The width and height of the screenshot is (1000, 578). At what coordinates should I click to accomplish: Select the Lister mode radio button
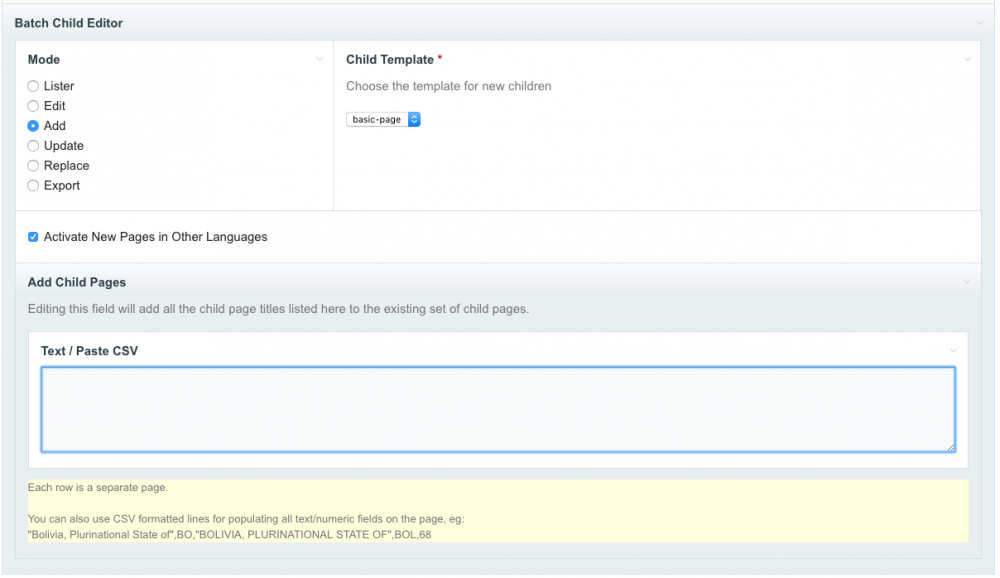[33, 87]
